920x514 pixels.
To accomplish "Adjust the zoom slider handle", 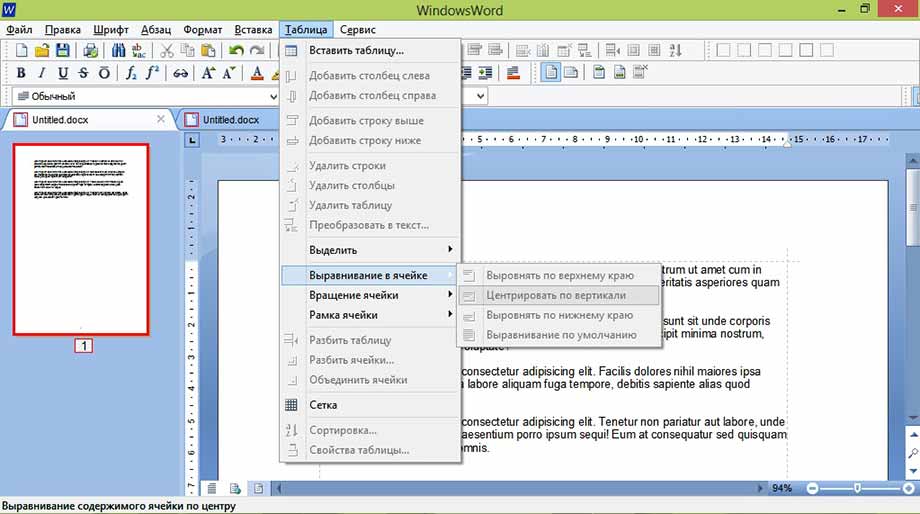I will click(857, 488).
